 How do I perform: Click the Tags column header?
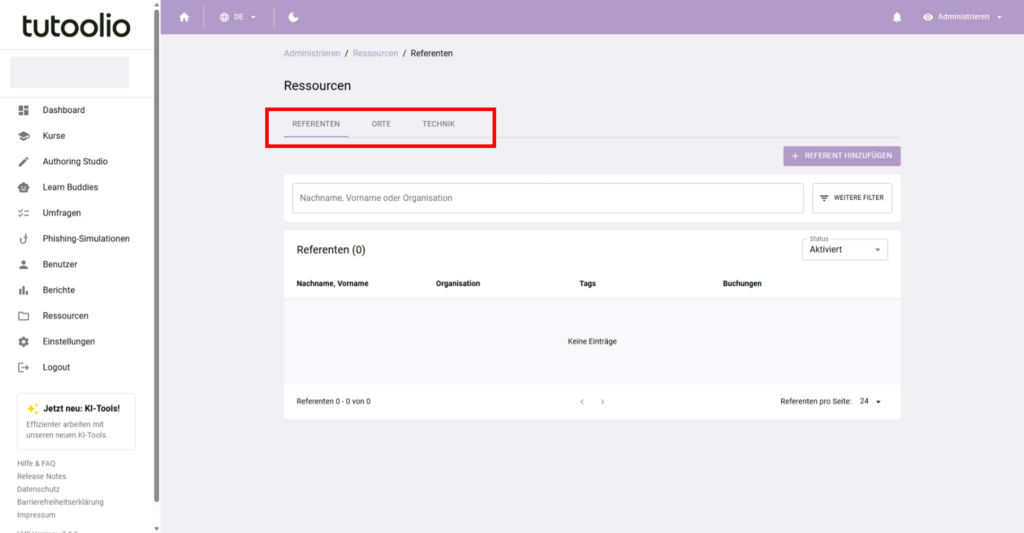pos(587,283)
